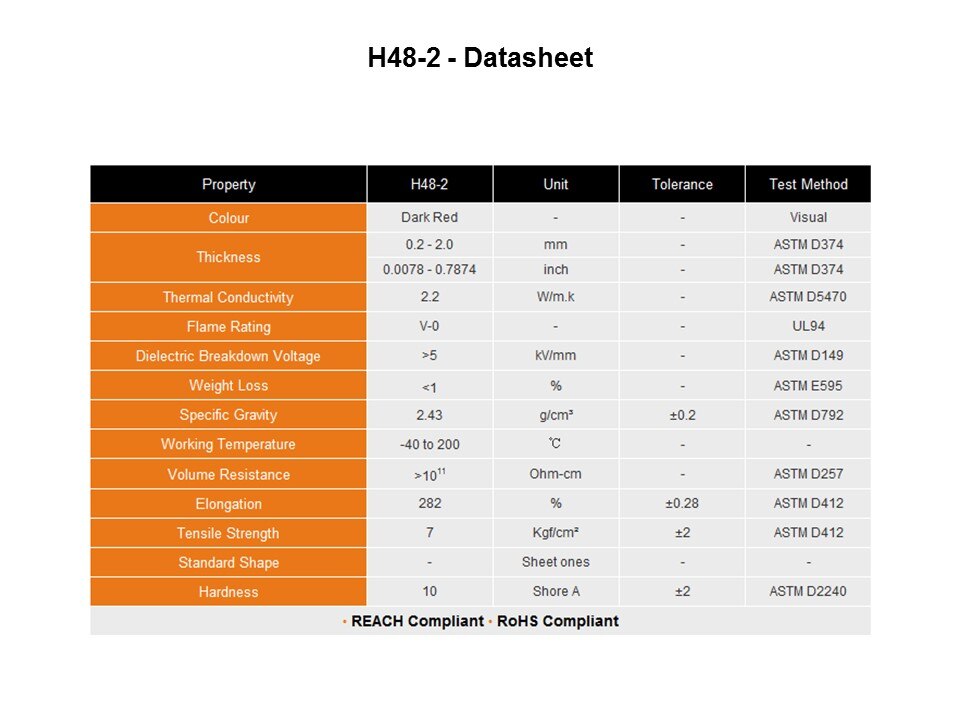The width and height of the screenshot is (960, 720).
Task: Select the Weight Loss row label
Action: pos(228,386)
